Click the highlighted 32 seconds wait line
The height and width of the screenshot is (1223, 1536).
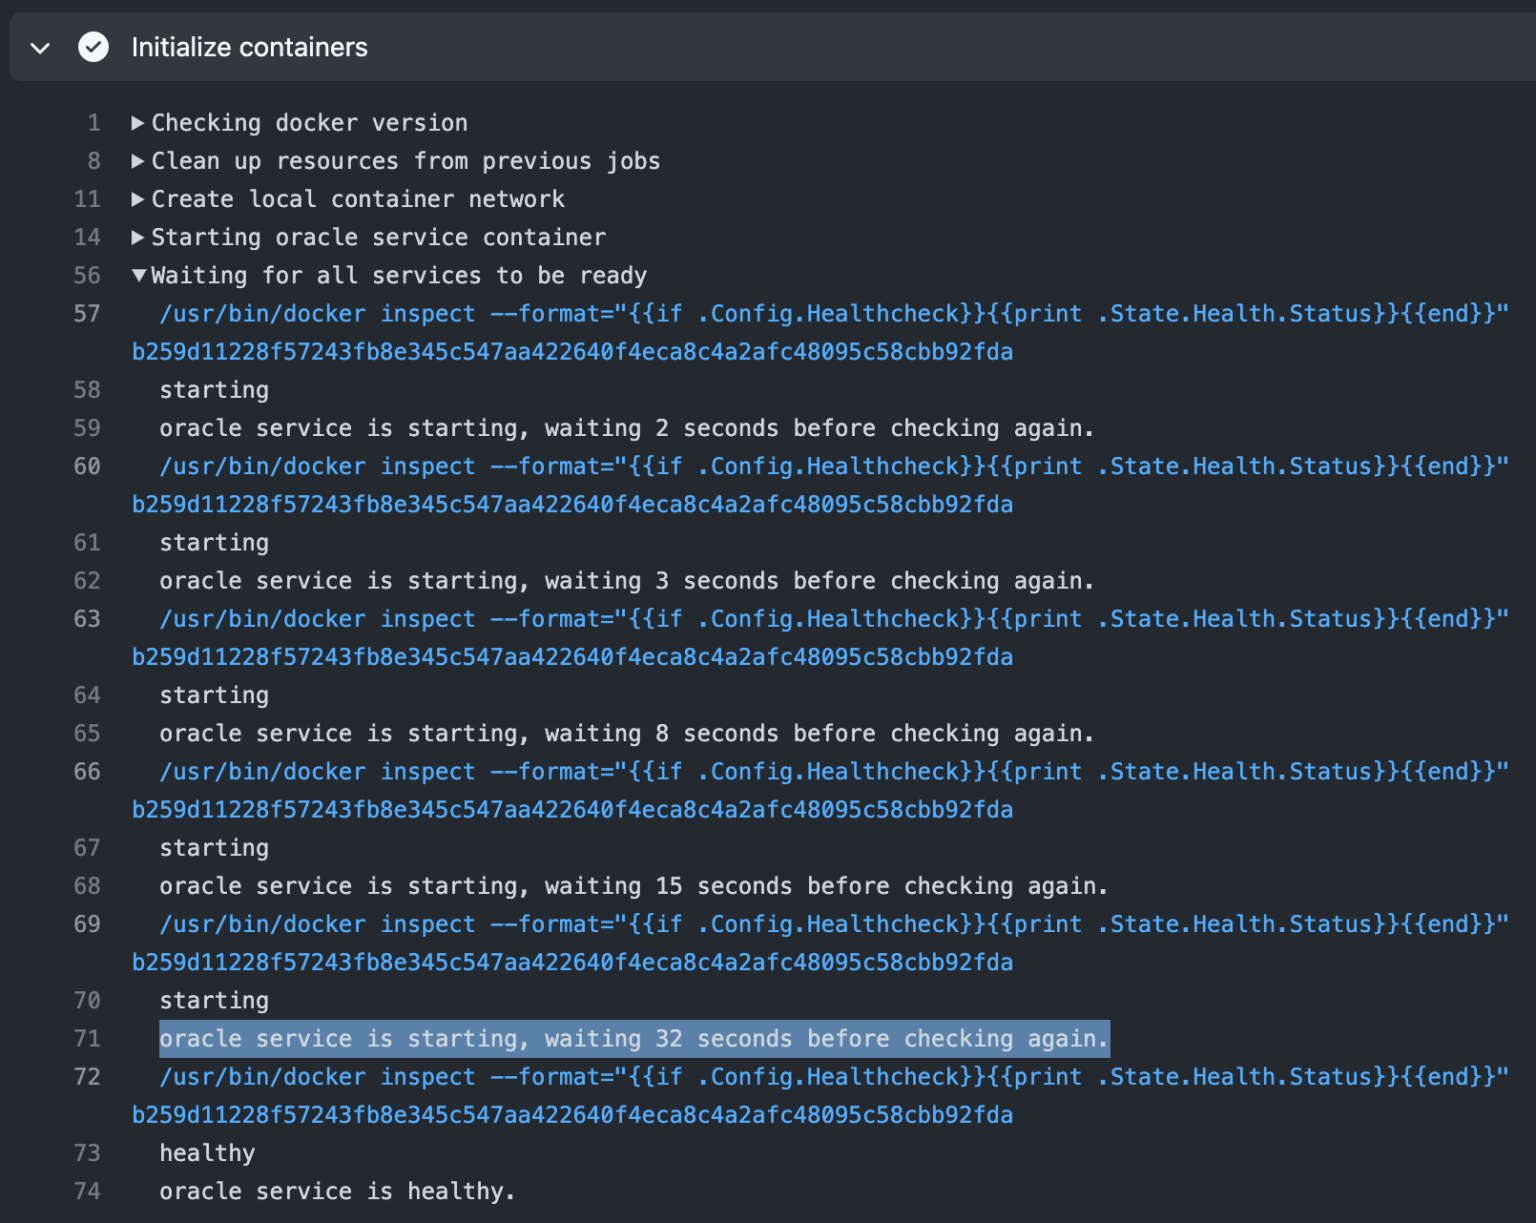[x=632, y=1039]
